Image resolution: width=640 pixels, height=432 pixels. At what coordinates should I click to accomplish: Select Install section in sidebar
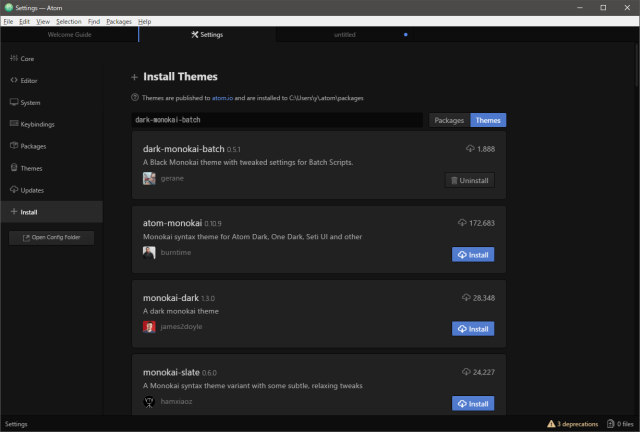tap(51, 212)
